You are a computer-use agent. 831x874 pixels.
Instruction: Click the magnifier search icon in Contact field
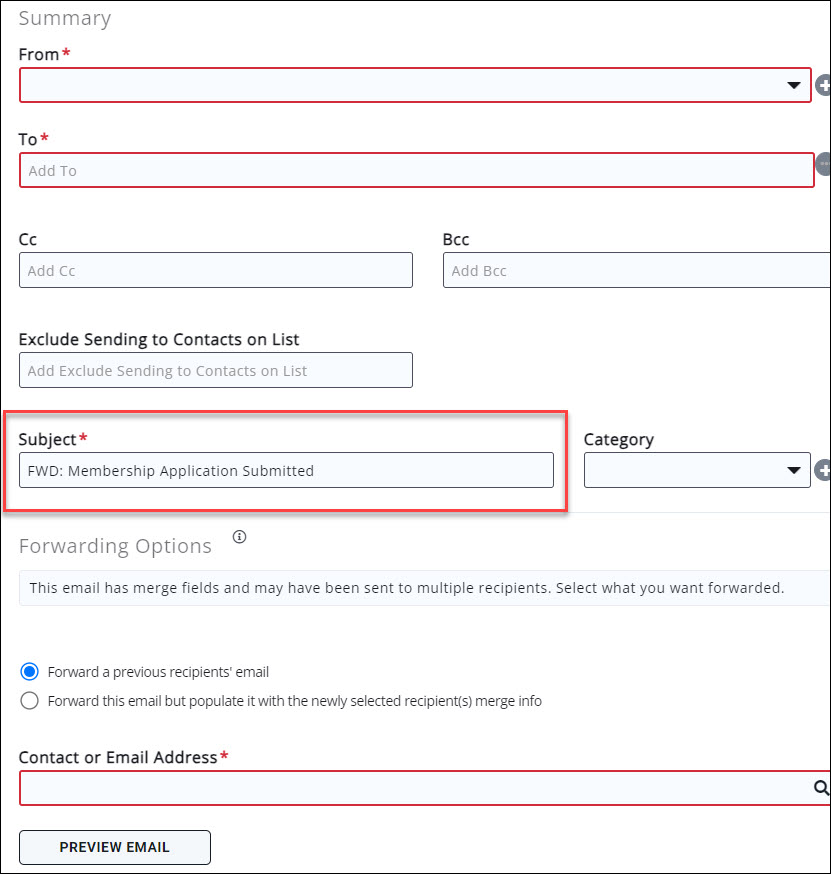(x=821, y=788)
